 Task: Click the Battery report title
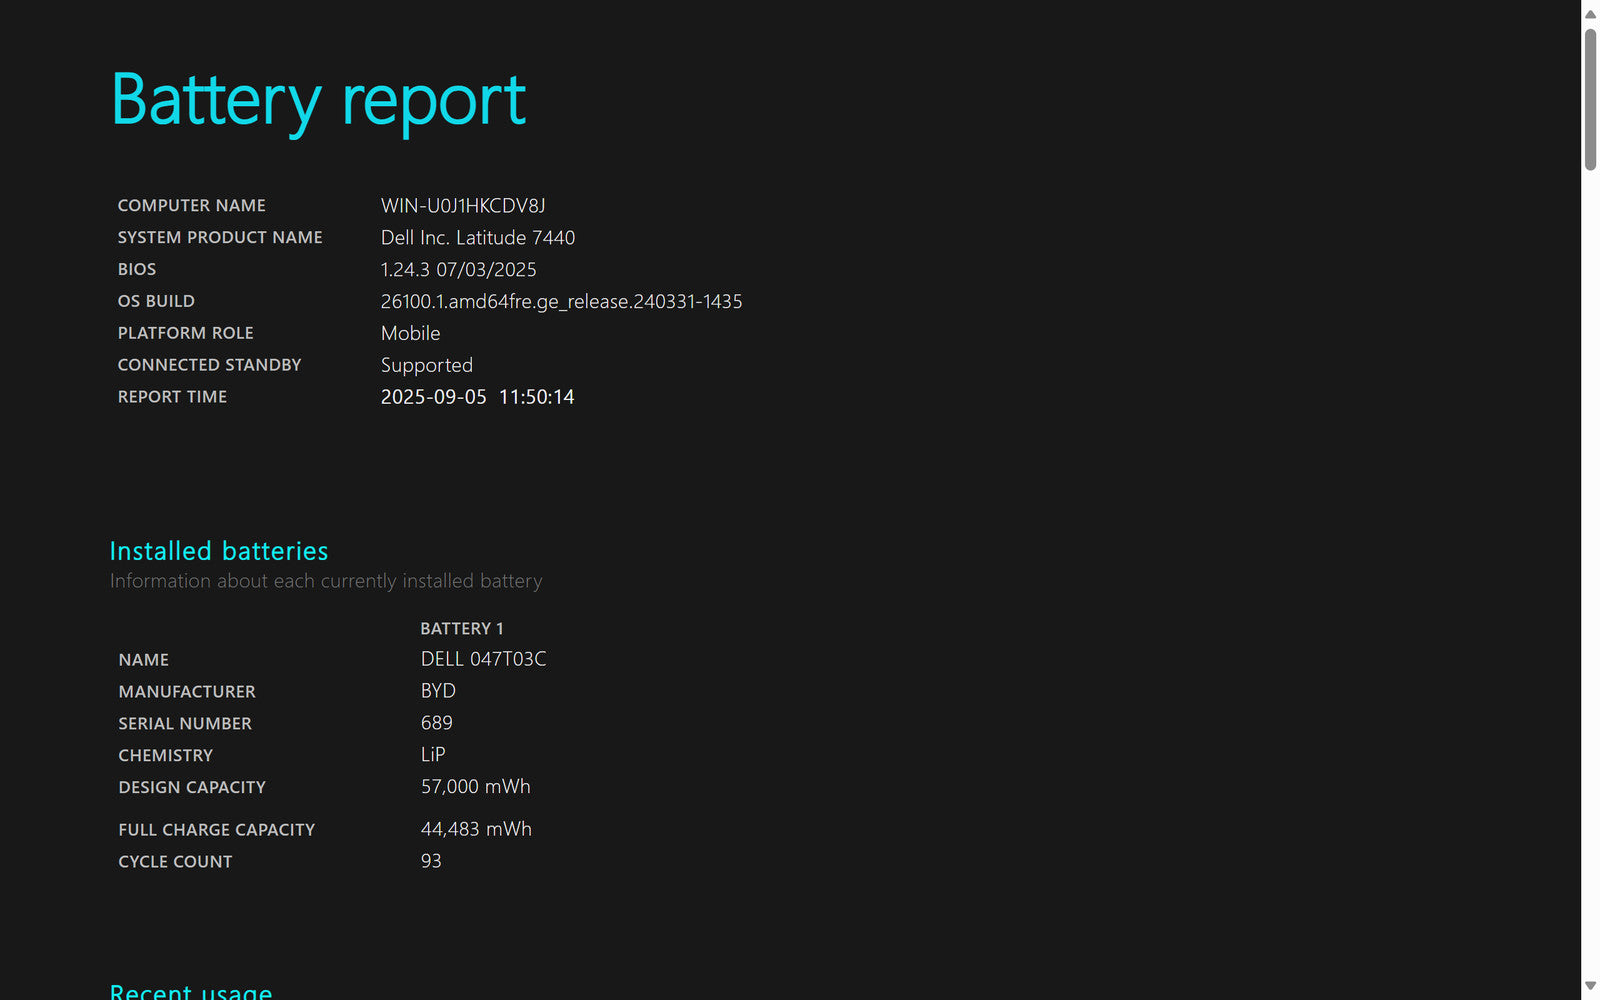tap(318, 100)
